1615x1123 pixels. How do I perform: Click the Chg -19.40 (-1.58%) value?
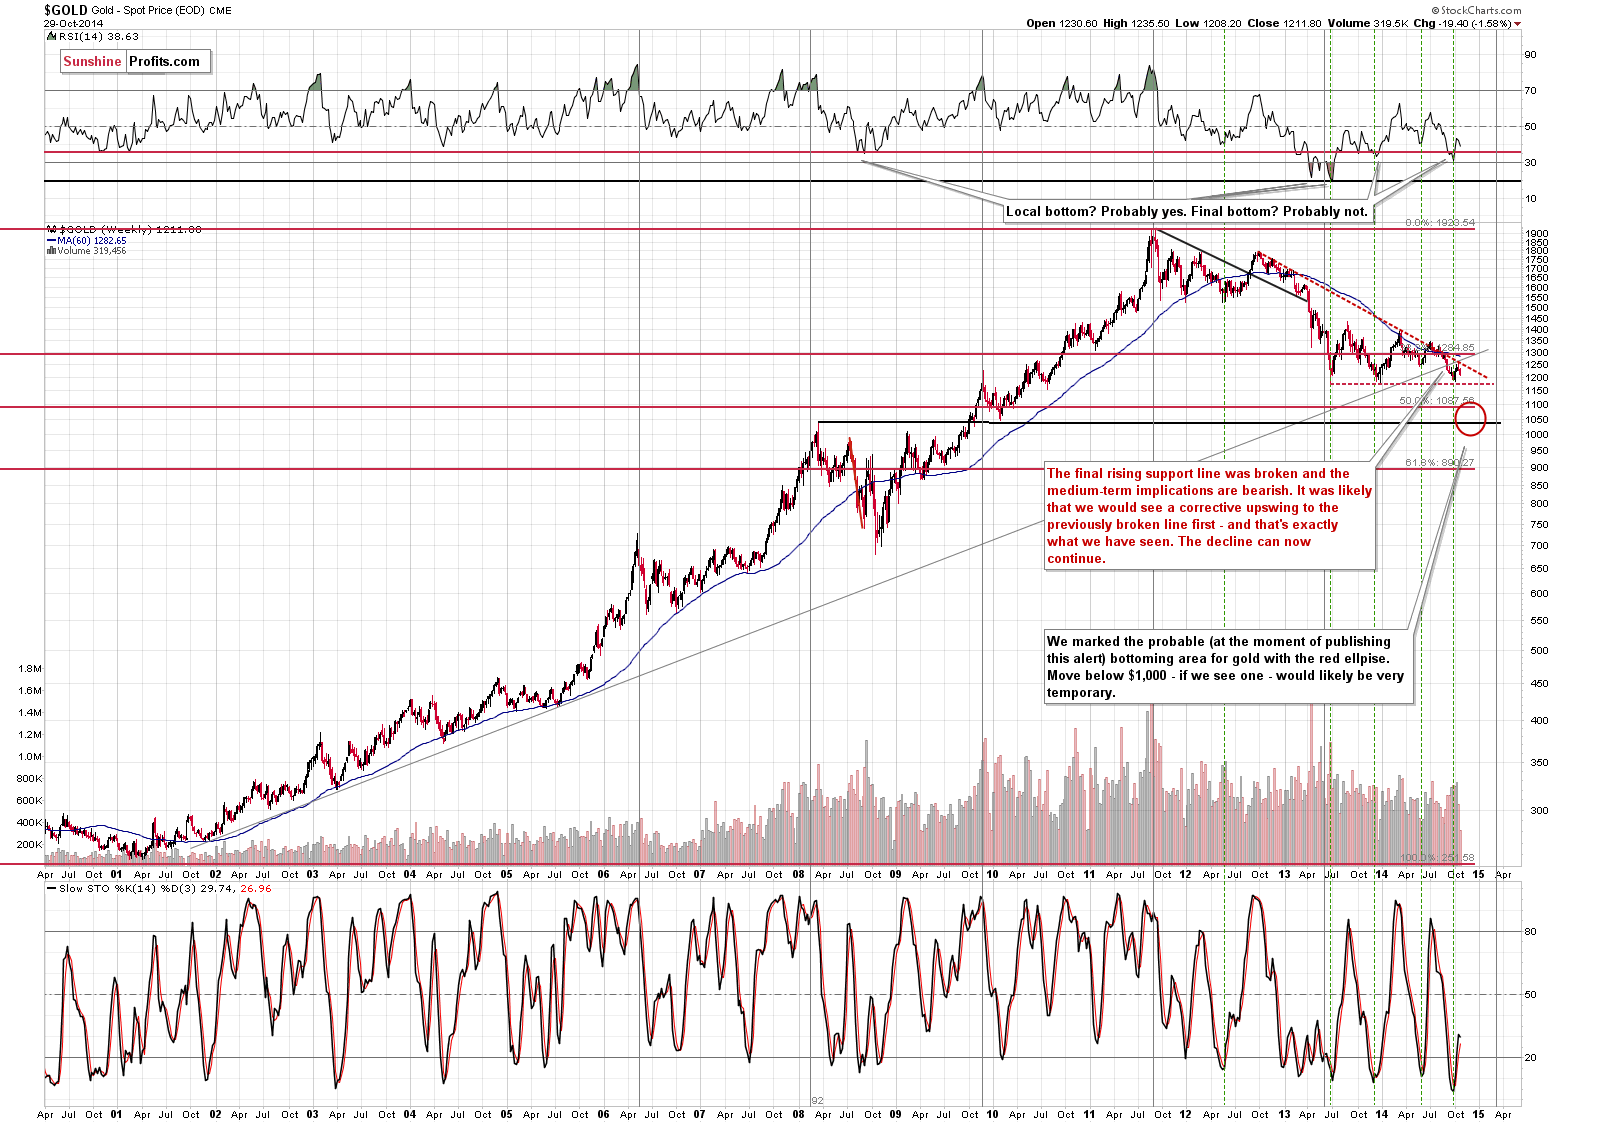1462,23
